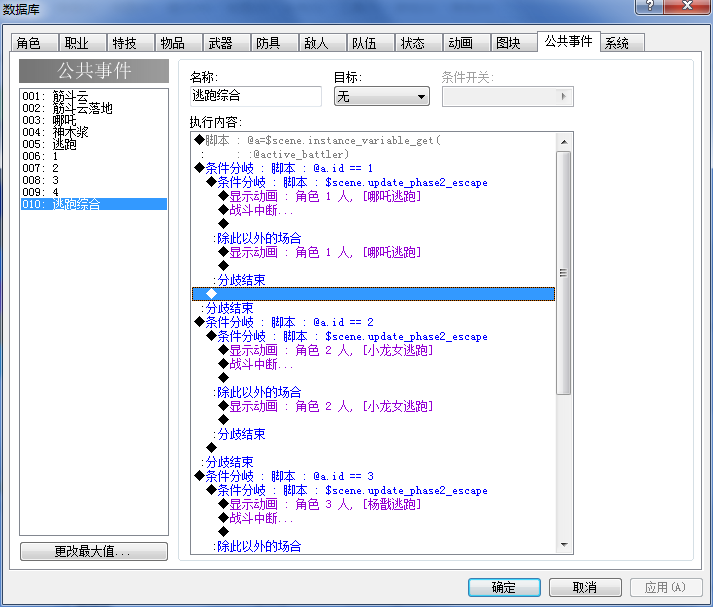Select the highlighted empty command line
This screenshot has height=607, width=713.
[x=373, y=294]
